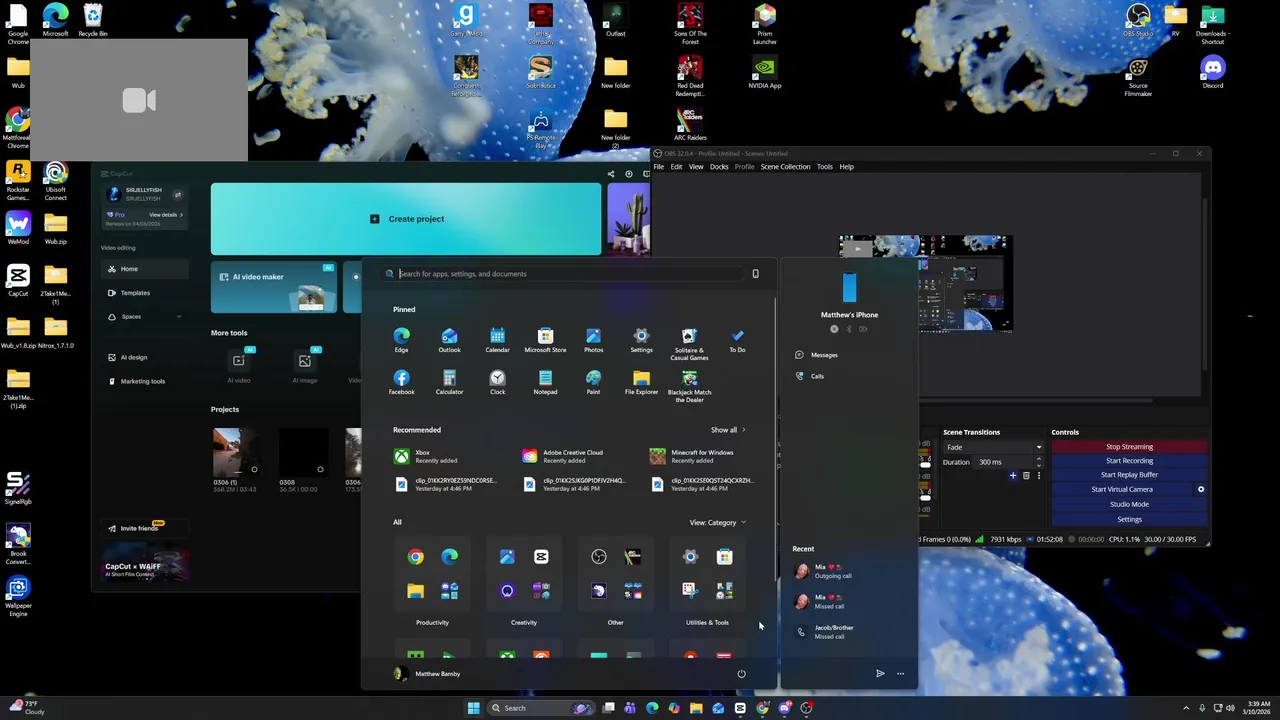
Task: Launch the pinned Calendar app
Action: pos(497,340)
